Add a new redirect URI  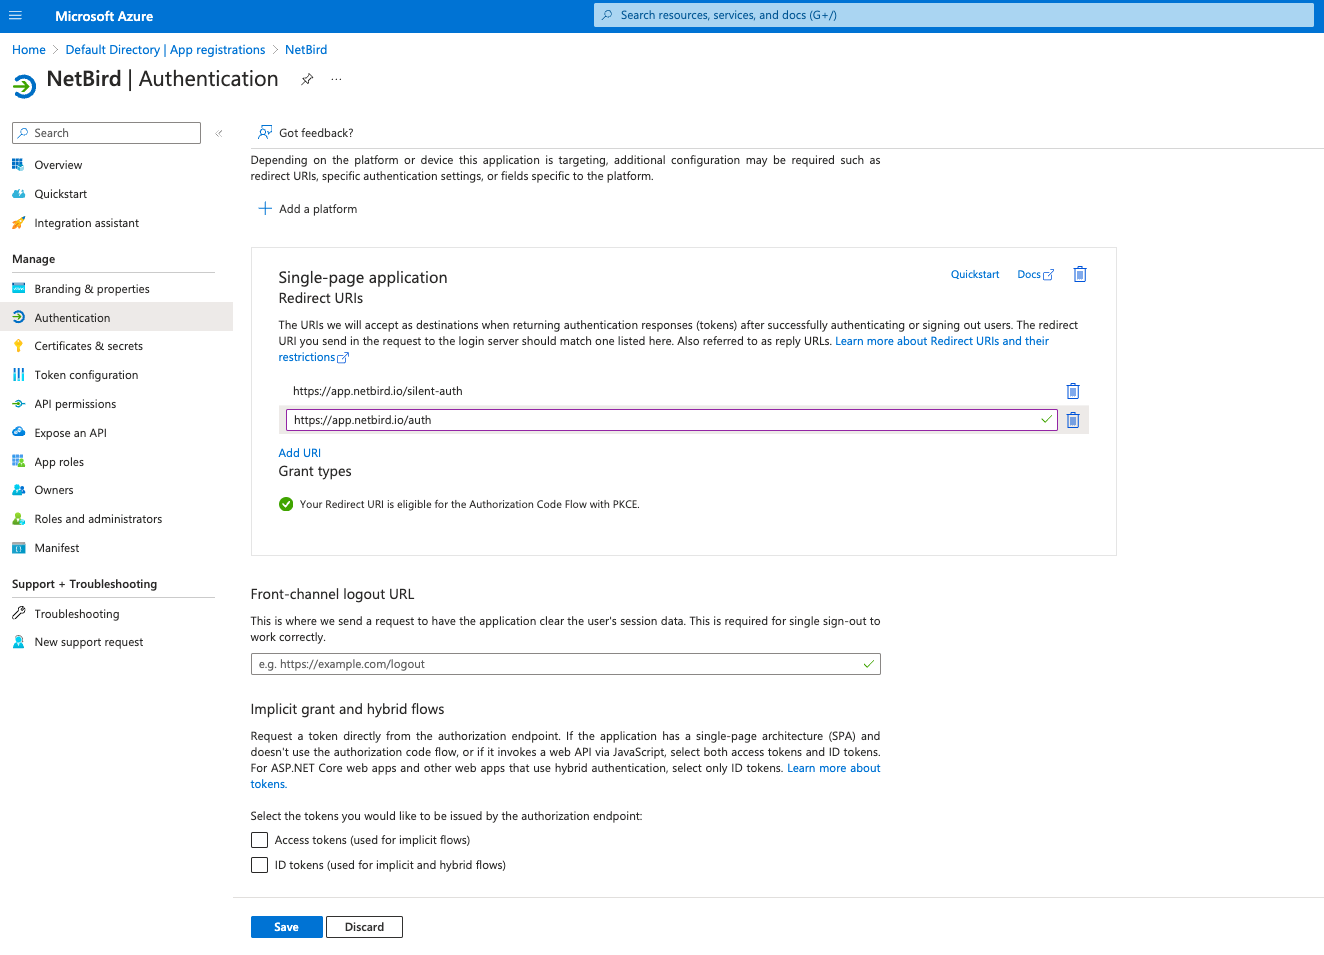coord(299,452)
